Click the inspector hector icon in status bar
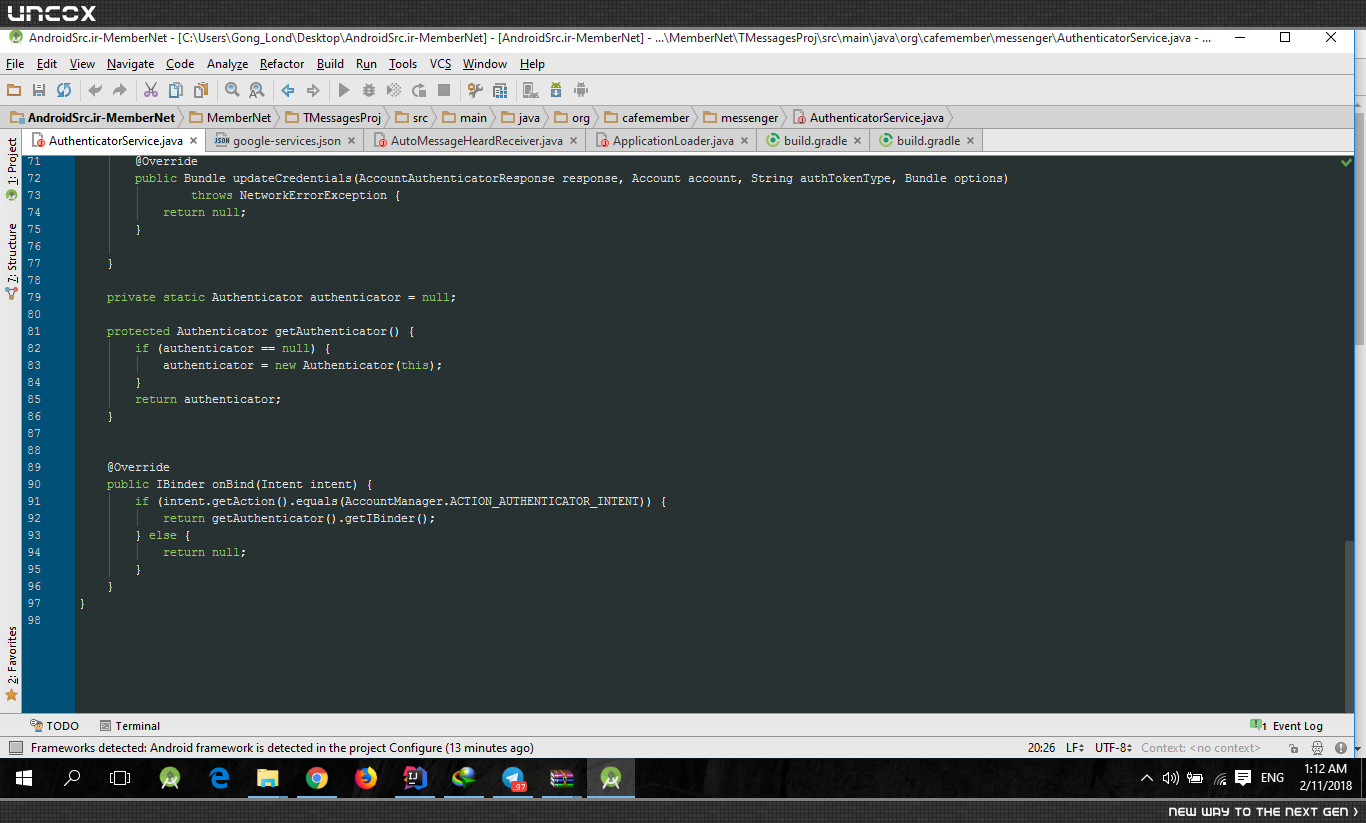 pos(1318,748)
